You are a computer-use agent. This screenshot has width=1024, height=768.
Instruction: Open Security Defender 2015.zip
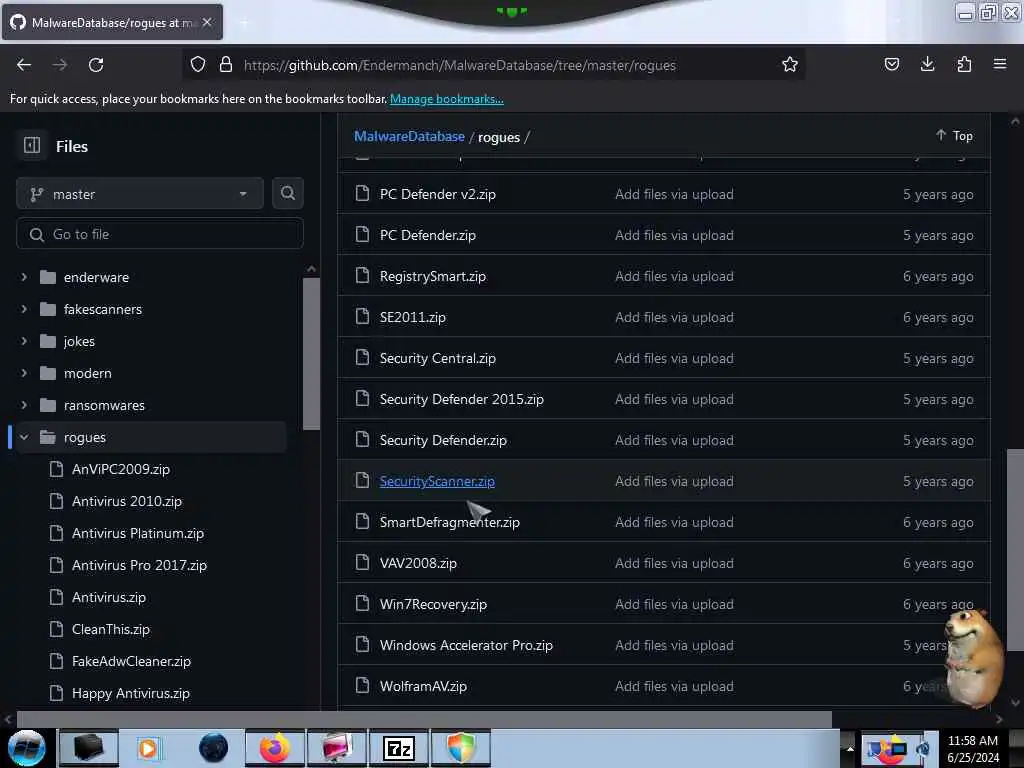pos(461,399)
